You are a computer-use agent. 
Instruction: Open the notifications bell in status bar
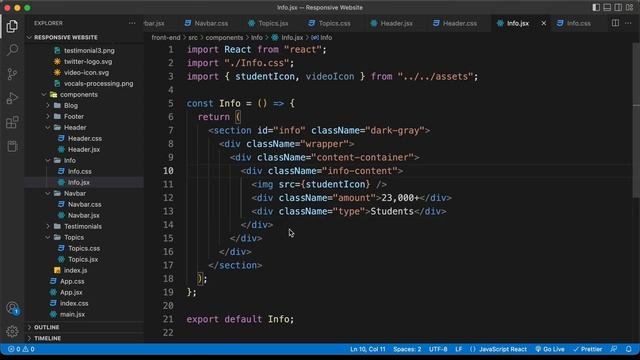pyautogui.click(x=629, y=349)
